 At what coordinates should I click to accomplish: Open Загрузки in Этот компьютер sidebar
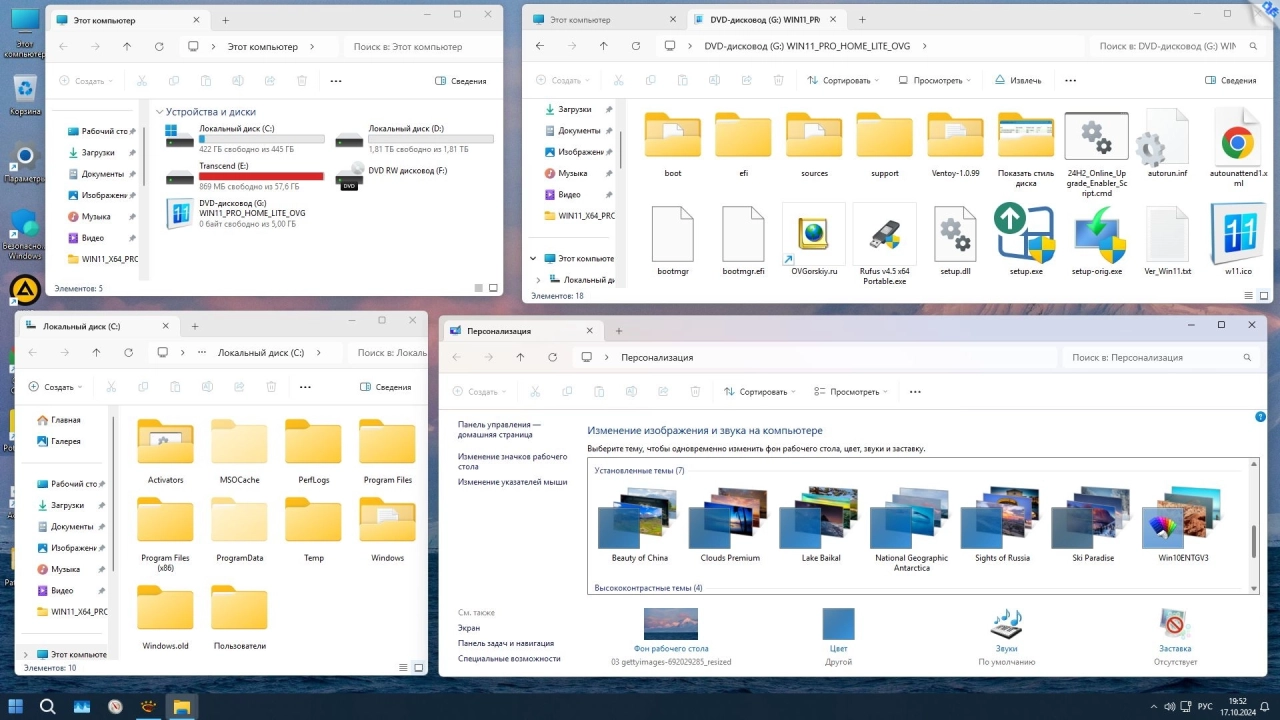[96, 152]
